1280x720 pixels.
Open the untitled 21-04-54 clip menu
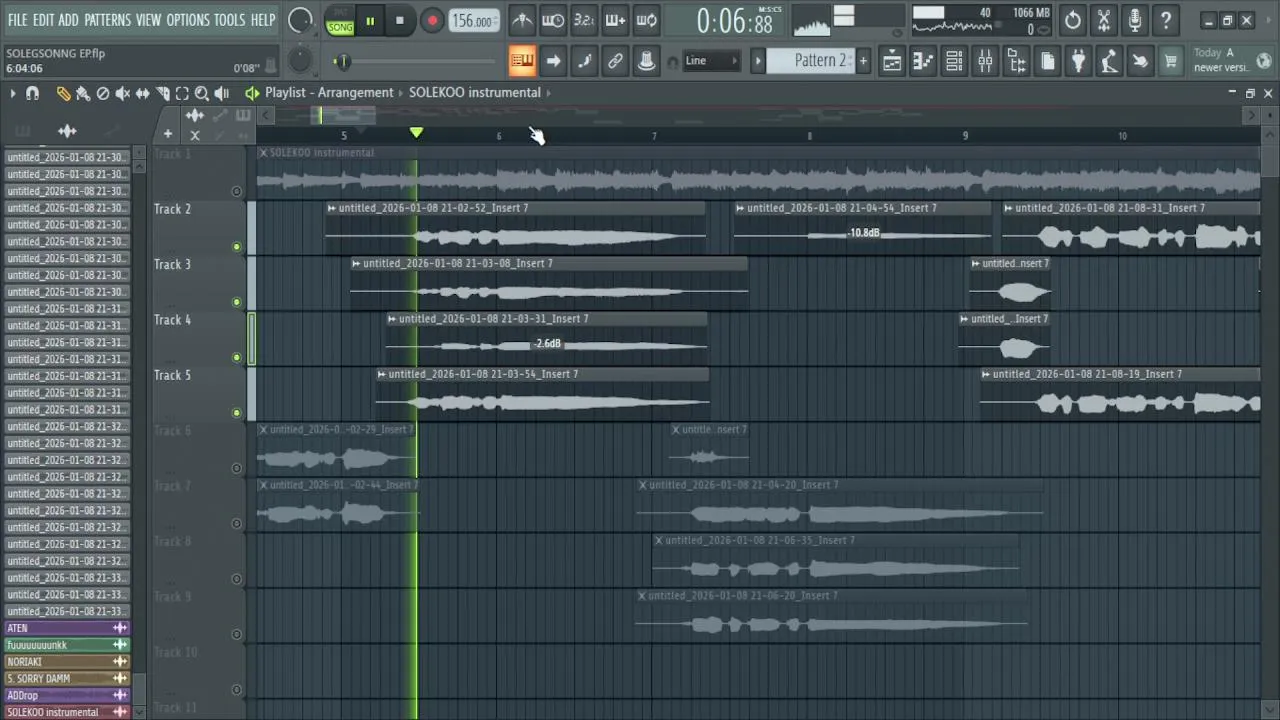(x=740, y=208)
